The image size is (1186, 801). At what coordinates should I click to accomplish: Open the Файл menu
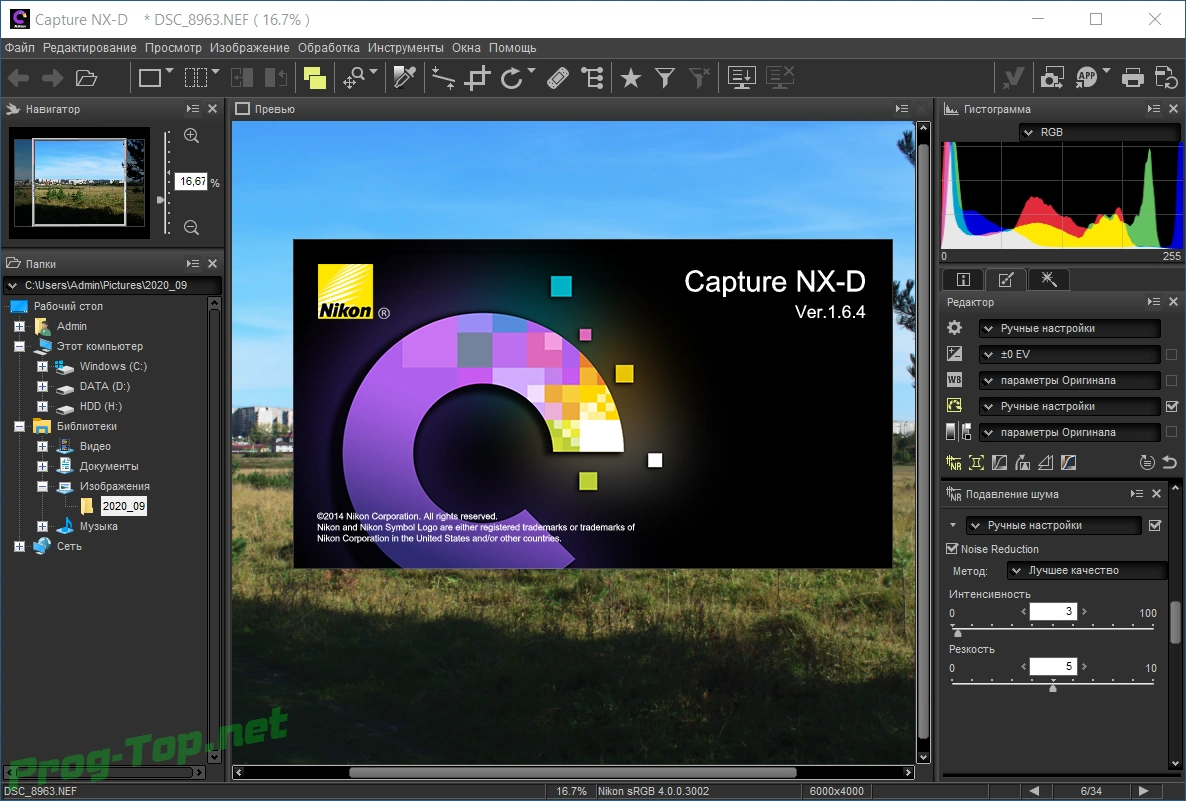coord(20,48)
